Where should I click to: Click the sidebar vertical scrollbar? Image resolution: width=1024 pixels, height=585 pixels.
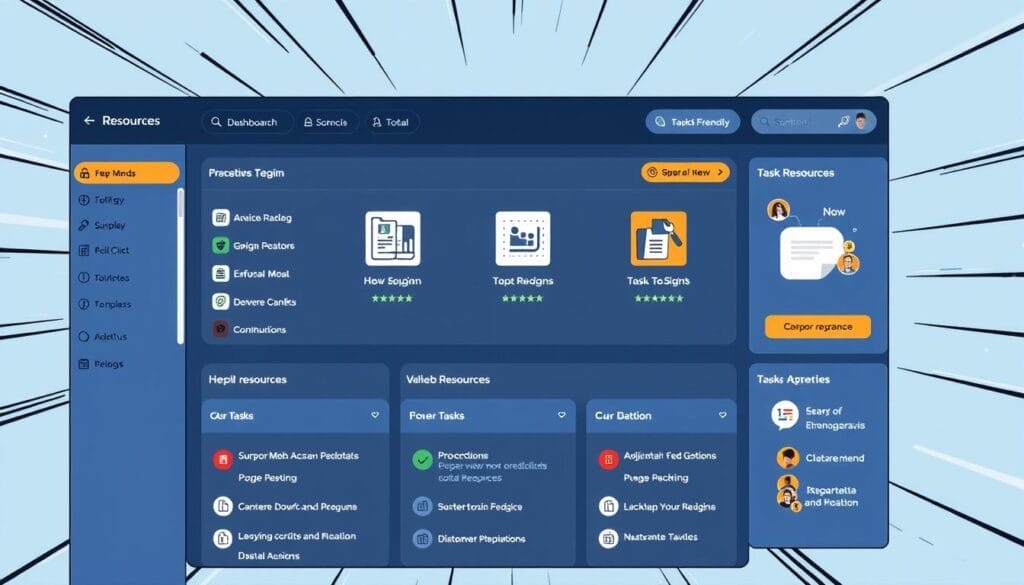(x=180, y=266)
